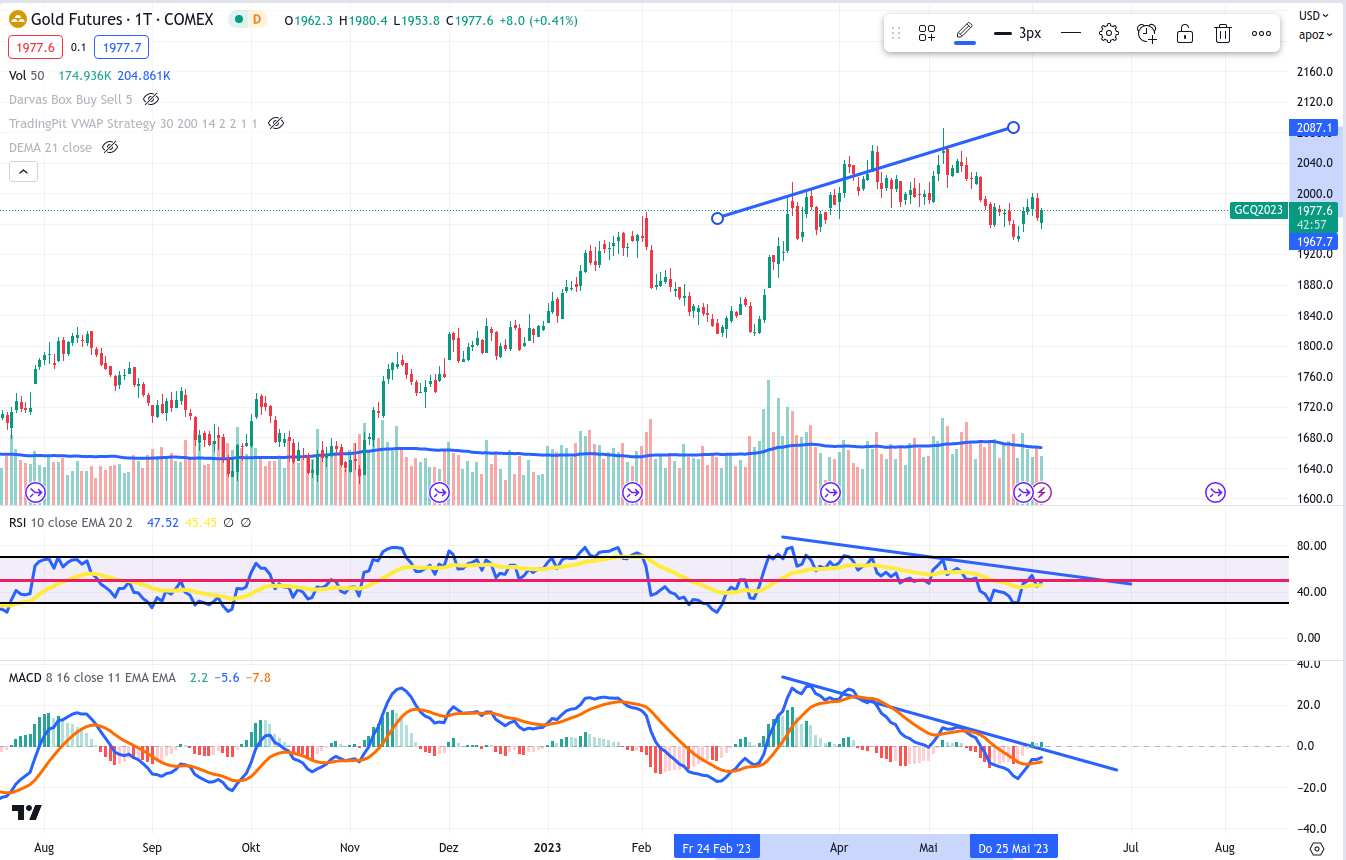Viewport: 1346px width, 860px height.
Task: Open the drawing settings gear
Action: (x=1108, y=32)
